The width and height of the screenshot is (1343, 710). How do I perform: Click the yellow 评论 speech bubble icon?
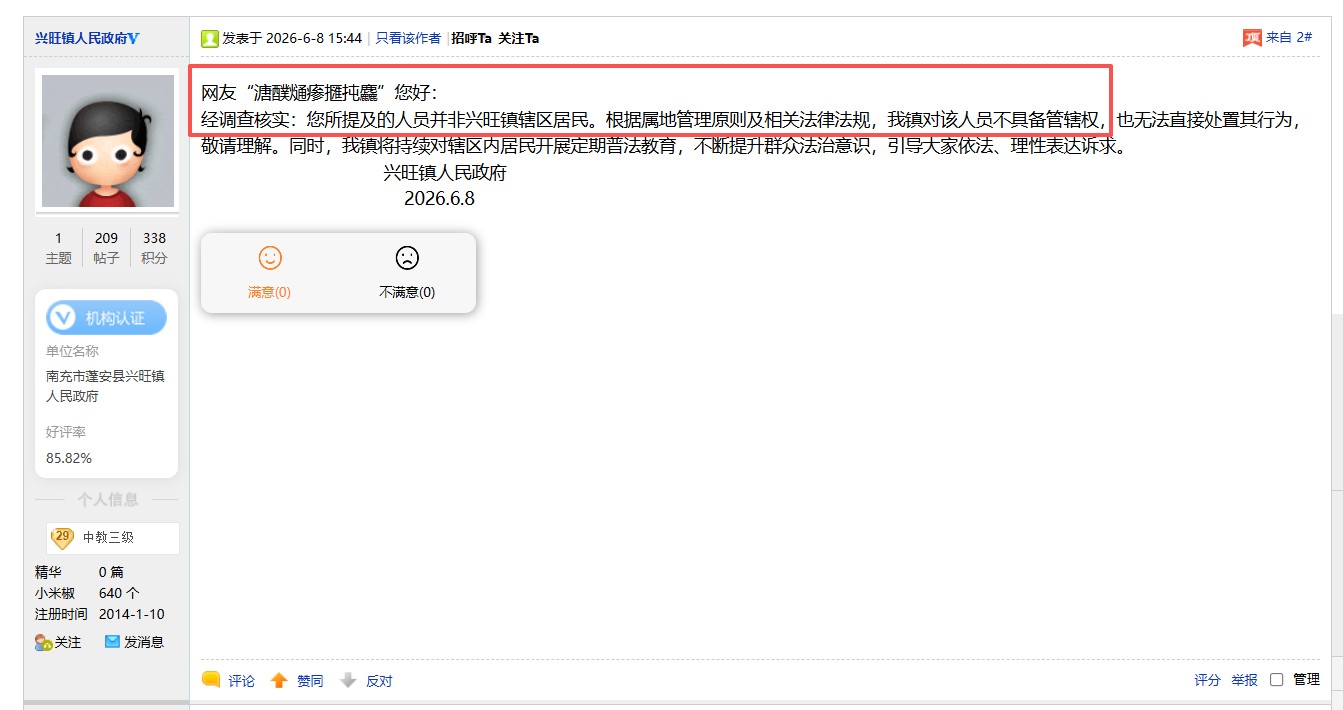211,680
